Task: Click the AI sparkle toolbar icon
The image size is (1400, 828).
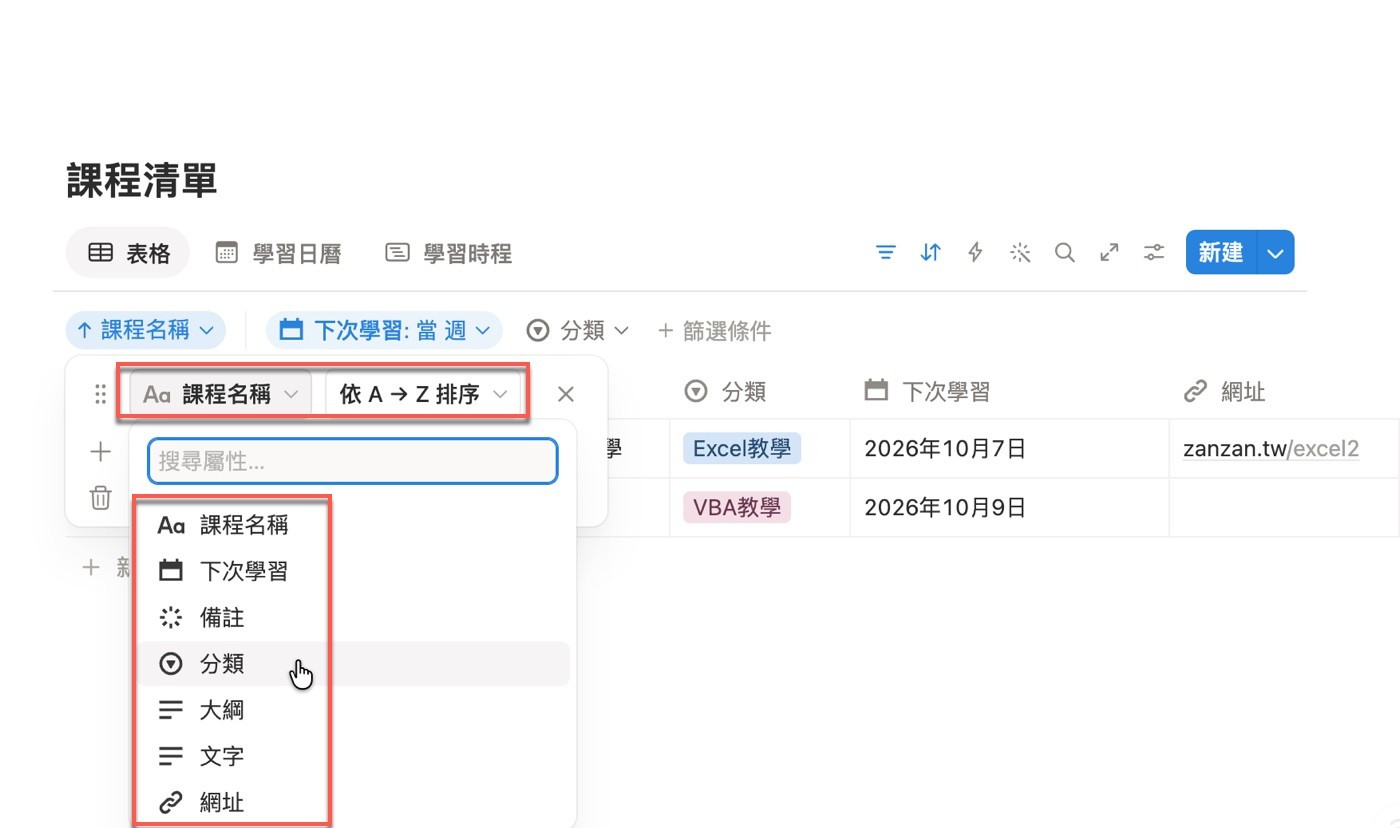Action: click(1020, 253)
